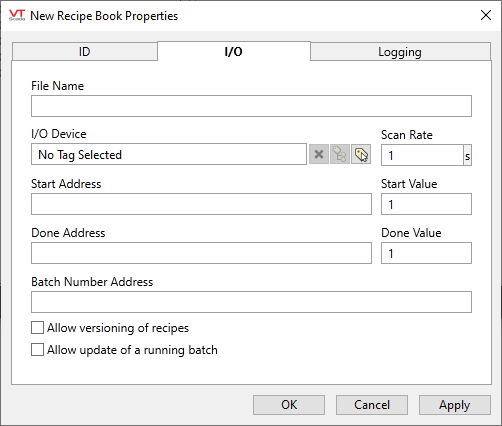Image resolution: width=502 pixels, height=426 pixels.
Task: Open the Logging tab
Action: coord(400,52)
